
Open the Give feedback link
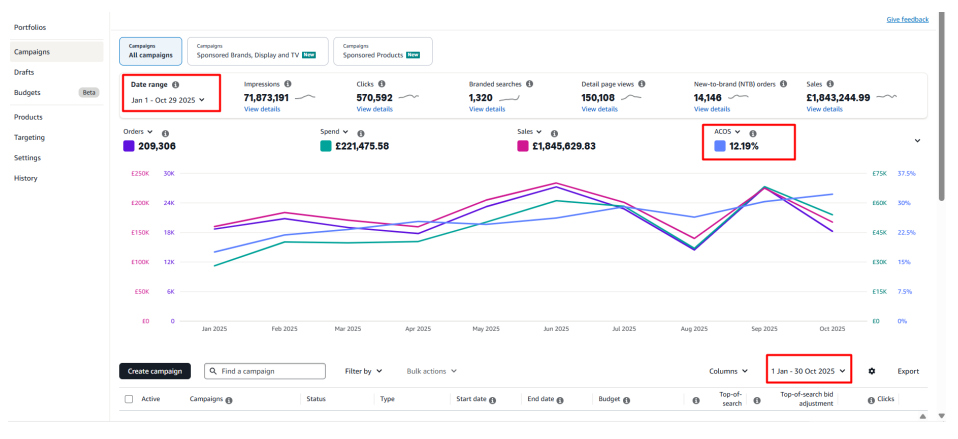pos(907,20)
